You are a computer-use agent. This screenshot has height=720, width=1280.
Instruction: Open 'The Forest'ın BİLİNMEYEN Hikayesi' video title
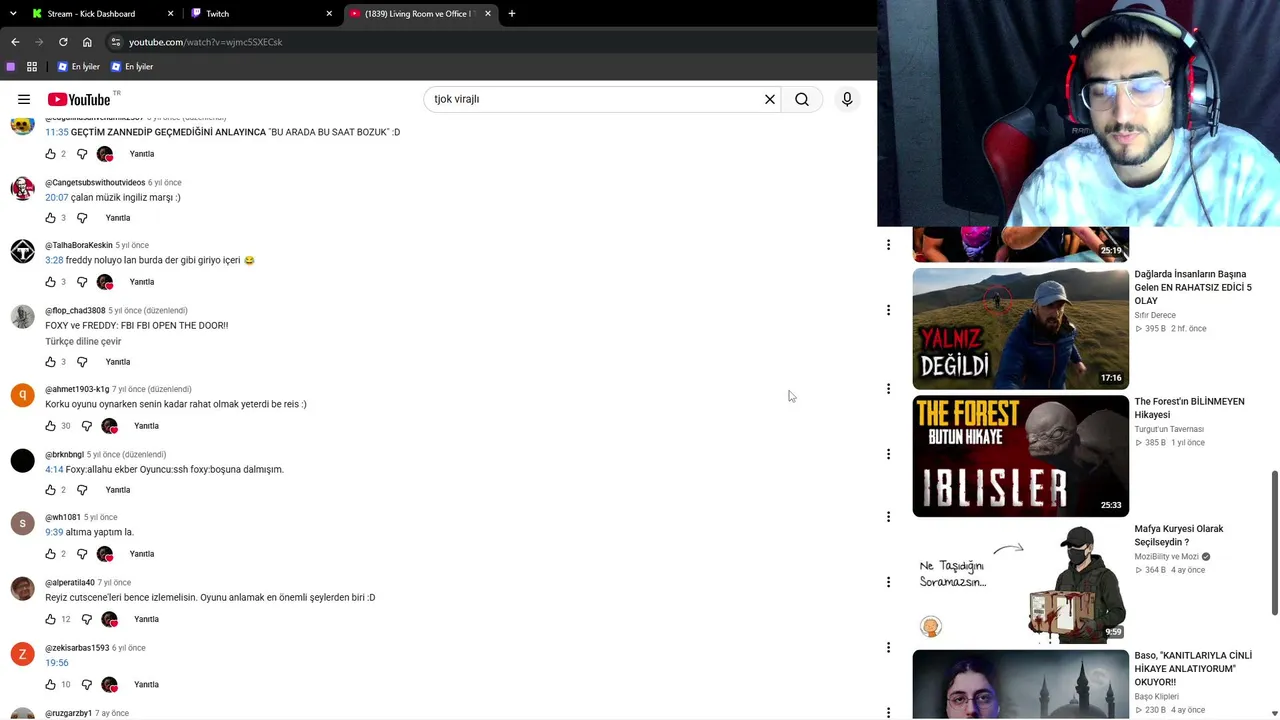coord(1189,408)
